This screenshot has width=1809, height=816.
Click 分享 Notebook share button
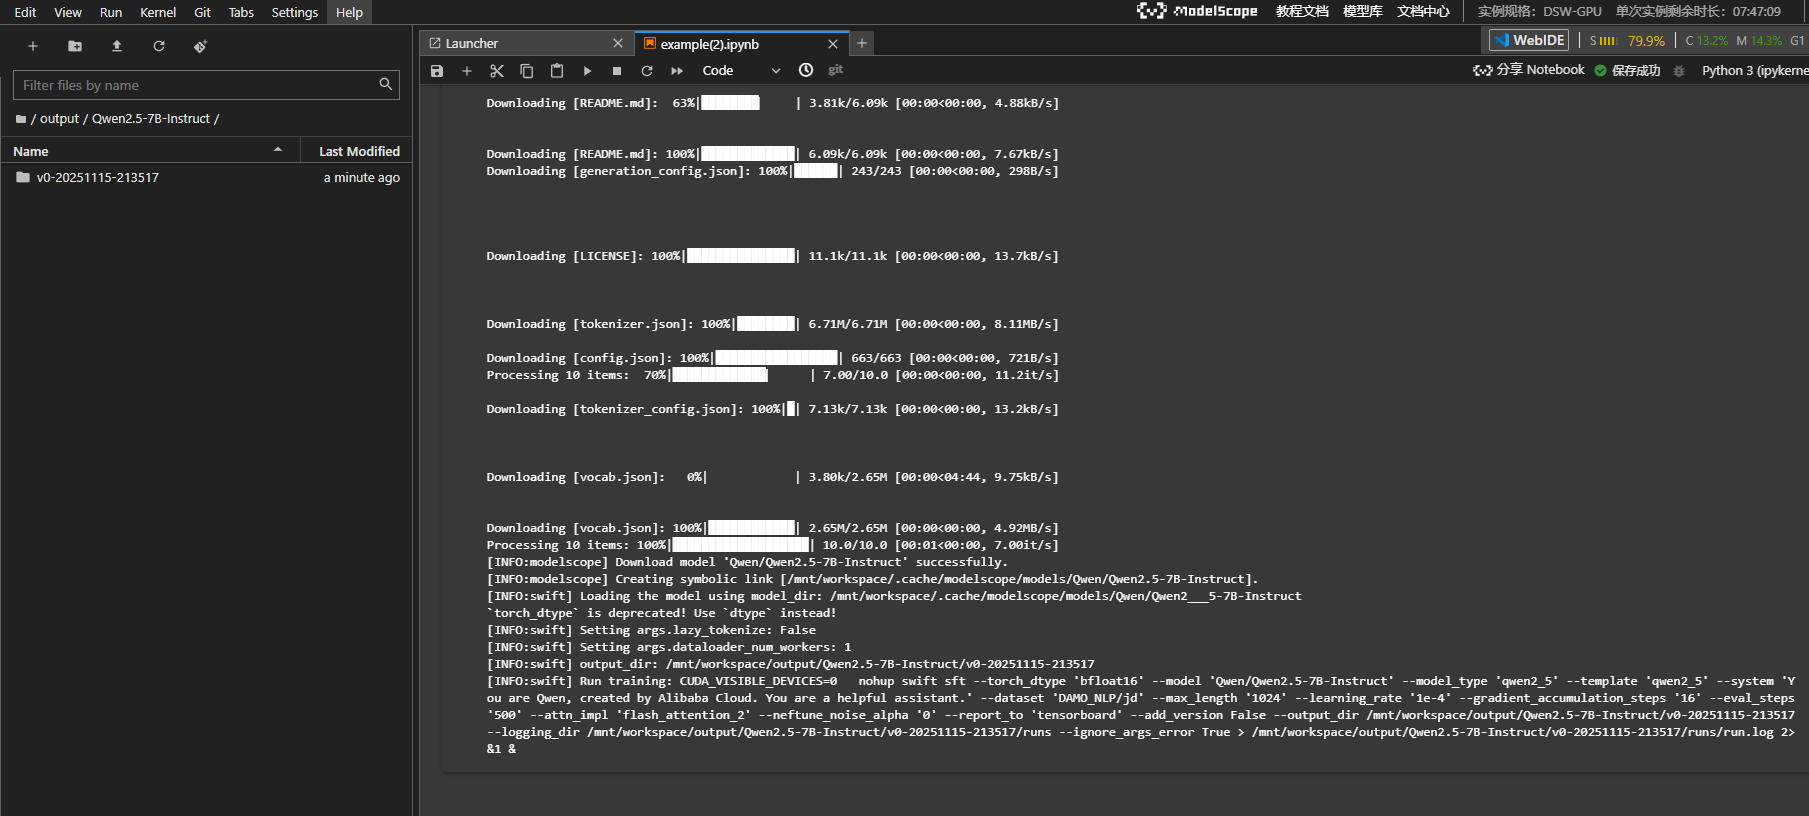[1529, 70]
